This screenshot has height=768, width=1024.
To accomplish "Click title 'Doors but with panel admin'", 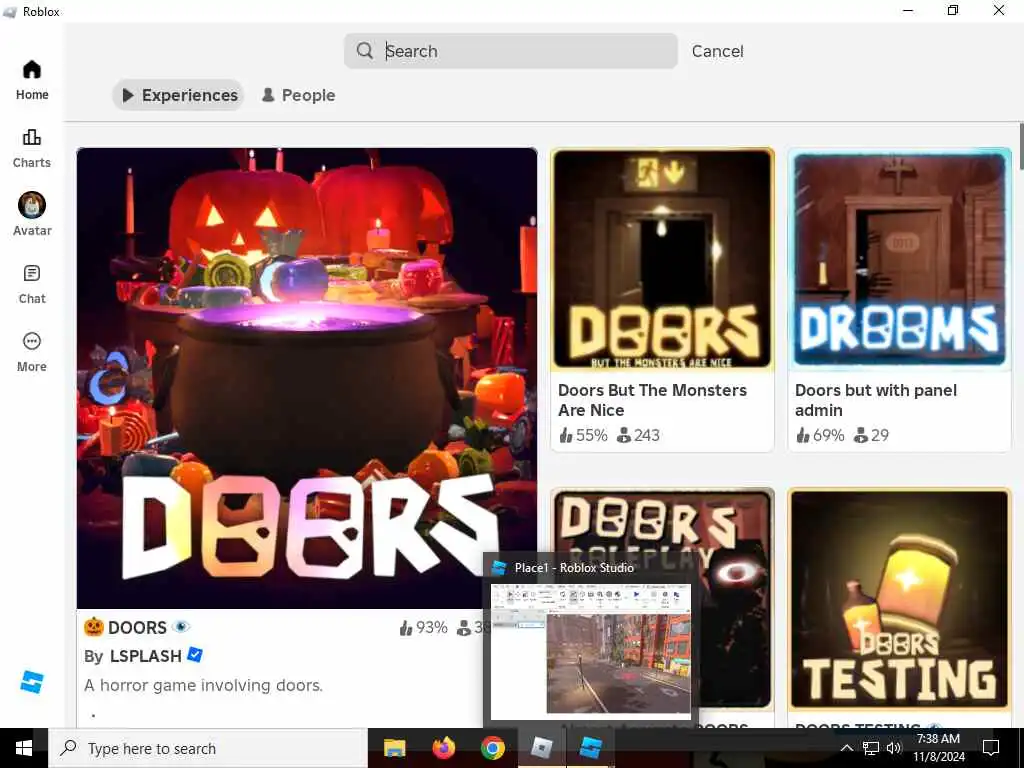I will click(x=876, y=400).
